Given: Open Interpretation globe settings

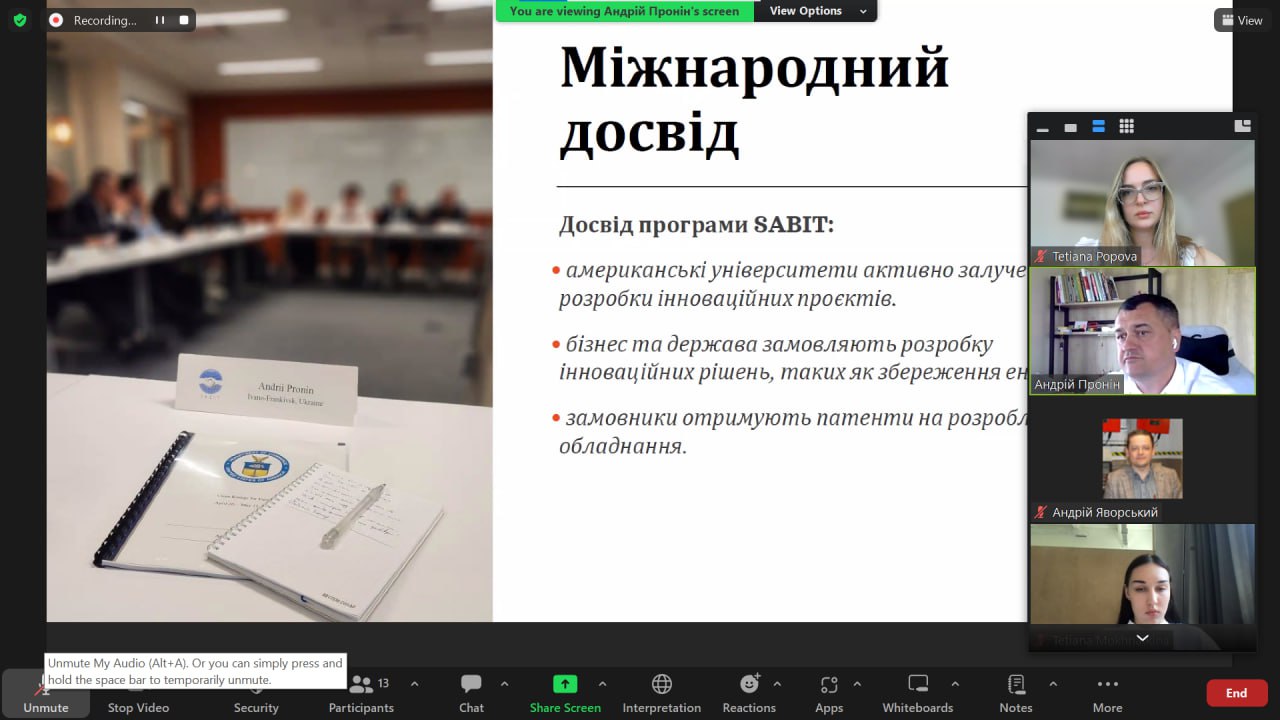Looking at the screenshot, I should 661,692.
